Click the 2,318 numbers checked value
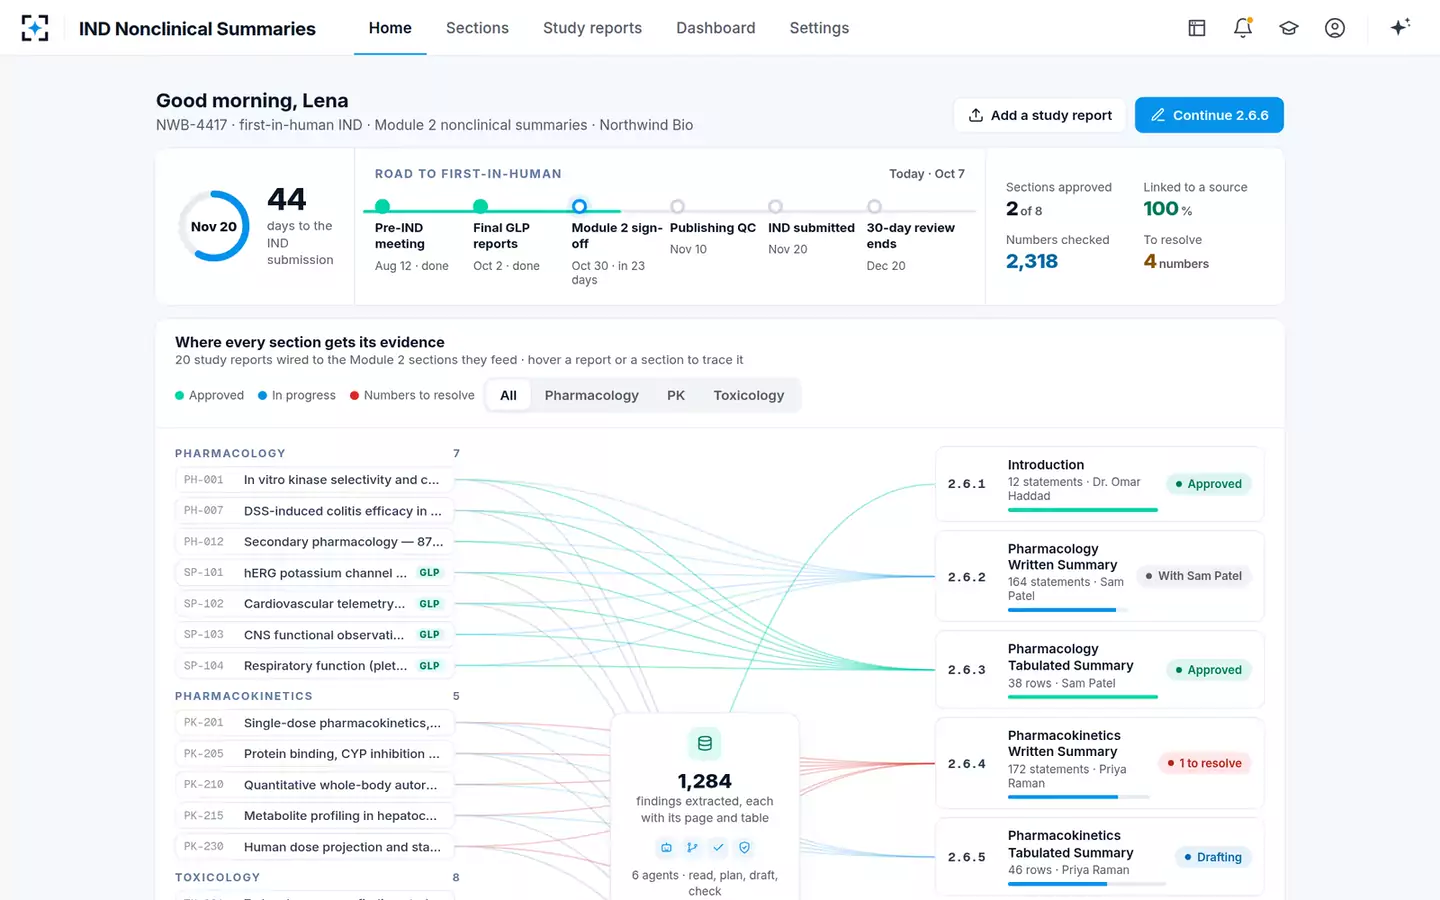 point(1032,261)
